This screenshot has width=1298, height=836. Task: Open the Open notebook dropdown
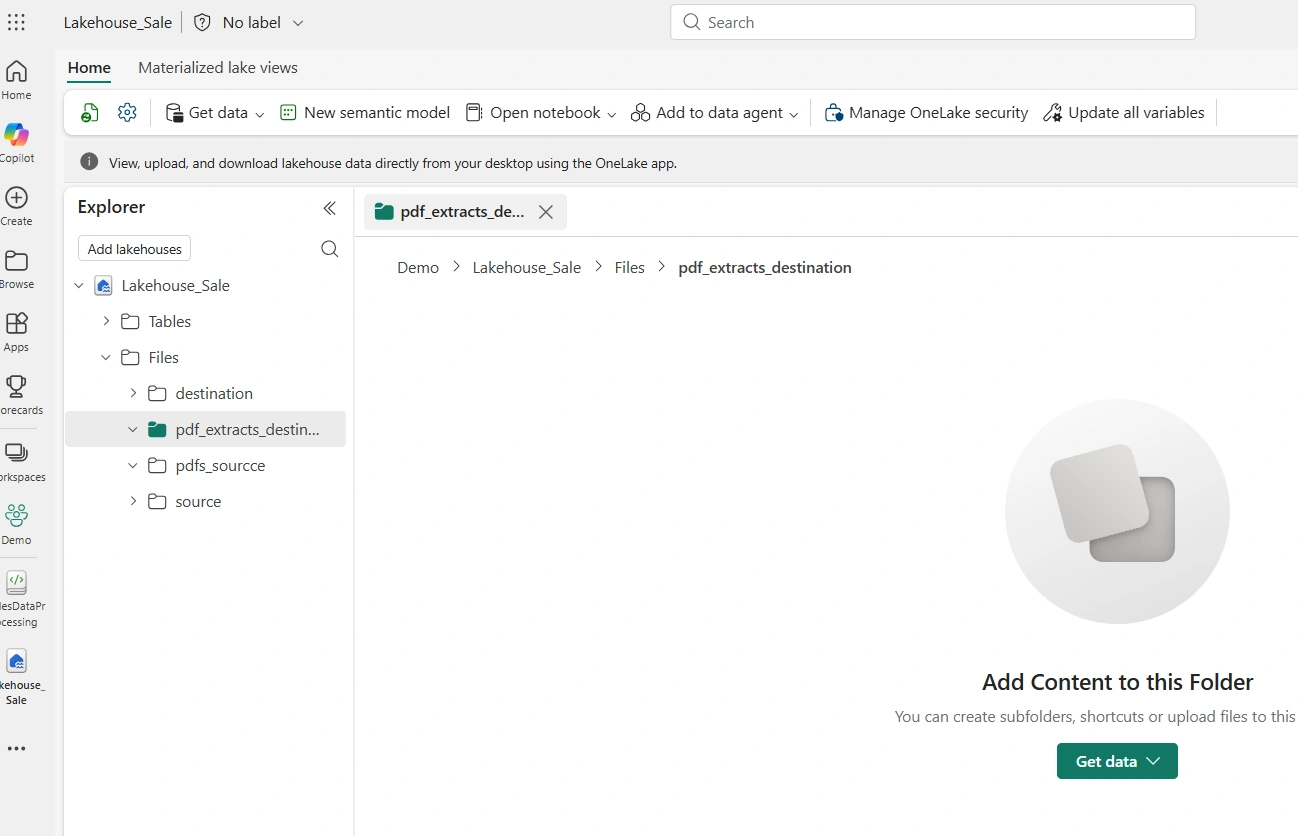coord(541,113)
